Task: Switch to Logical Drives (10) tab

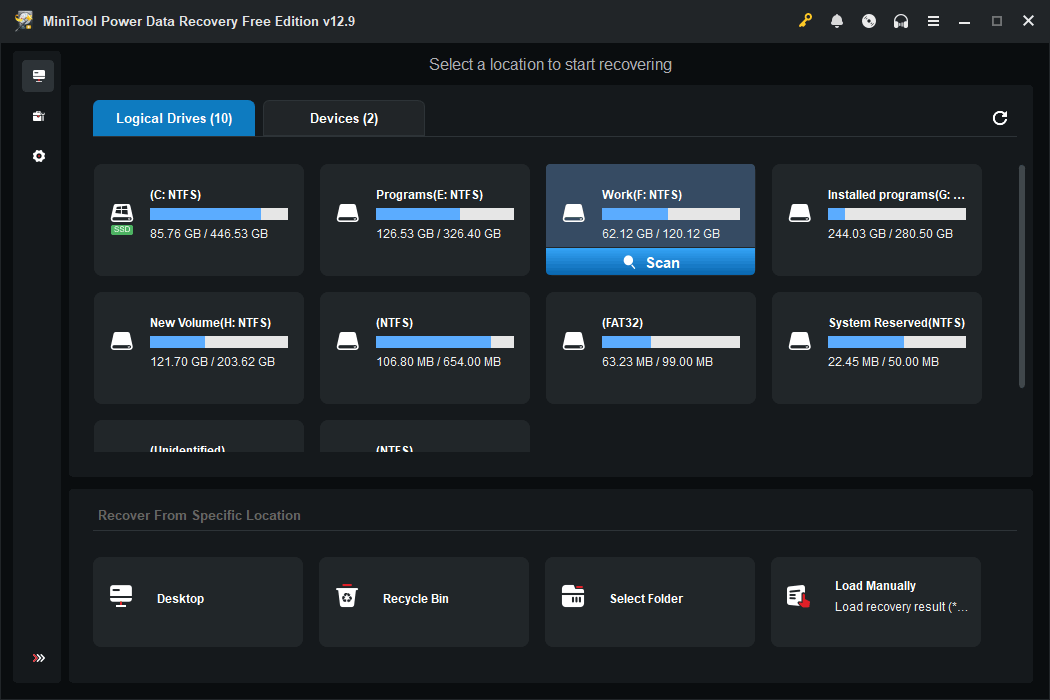Action: (x=174, y=119)
